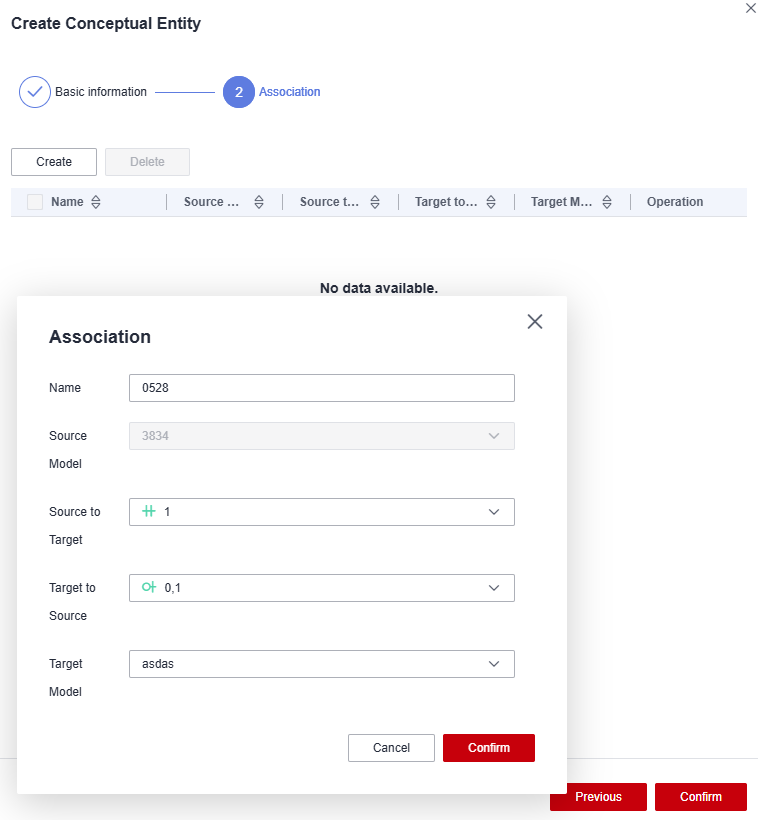Click the Source to Target chevron arrow
Screen dimensions: 758x820
click(x=494, y=512)
